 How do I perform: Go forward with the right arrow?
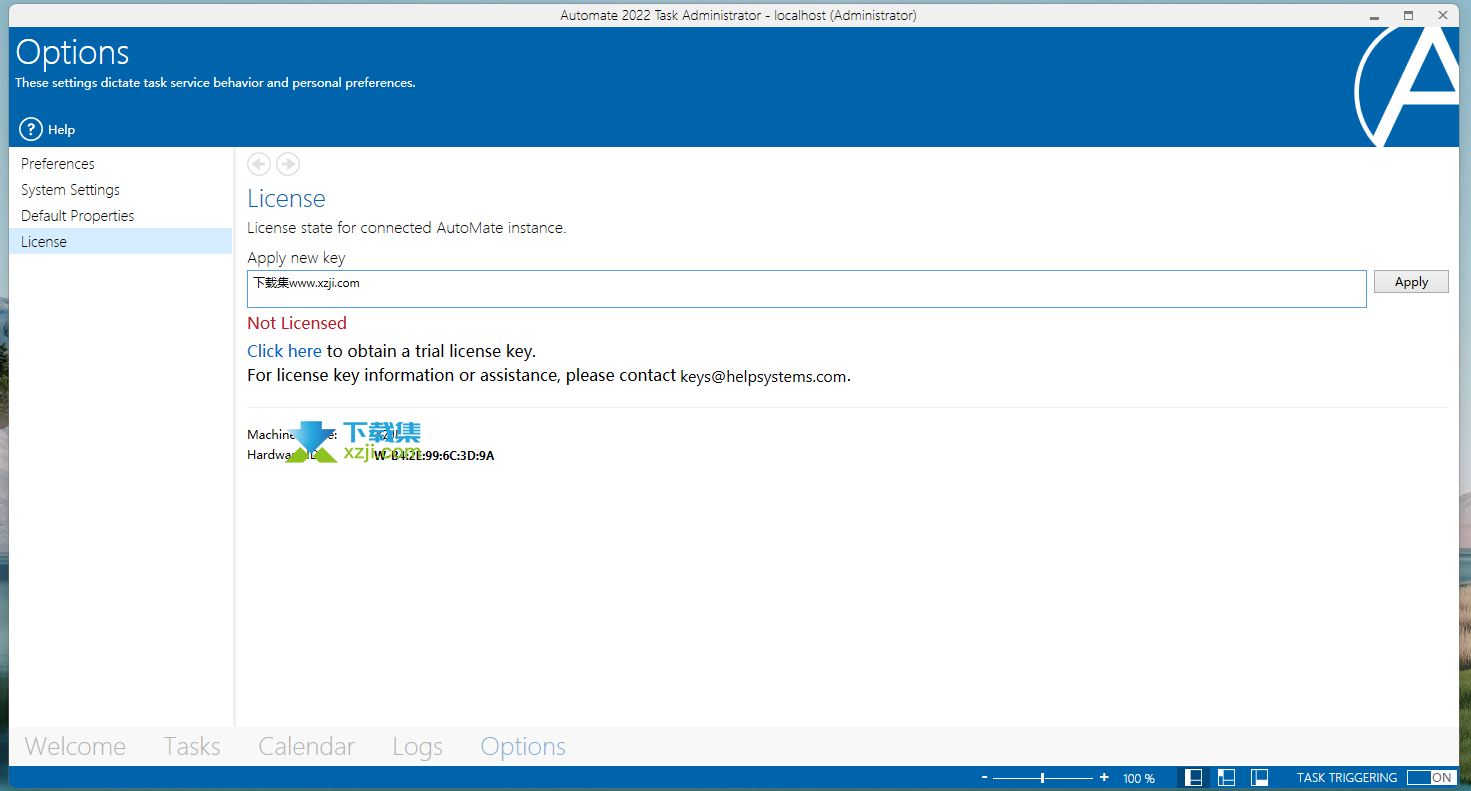pos(288,164)
